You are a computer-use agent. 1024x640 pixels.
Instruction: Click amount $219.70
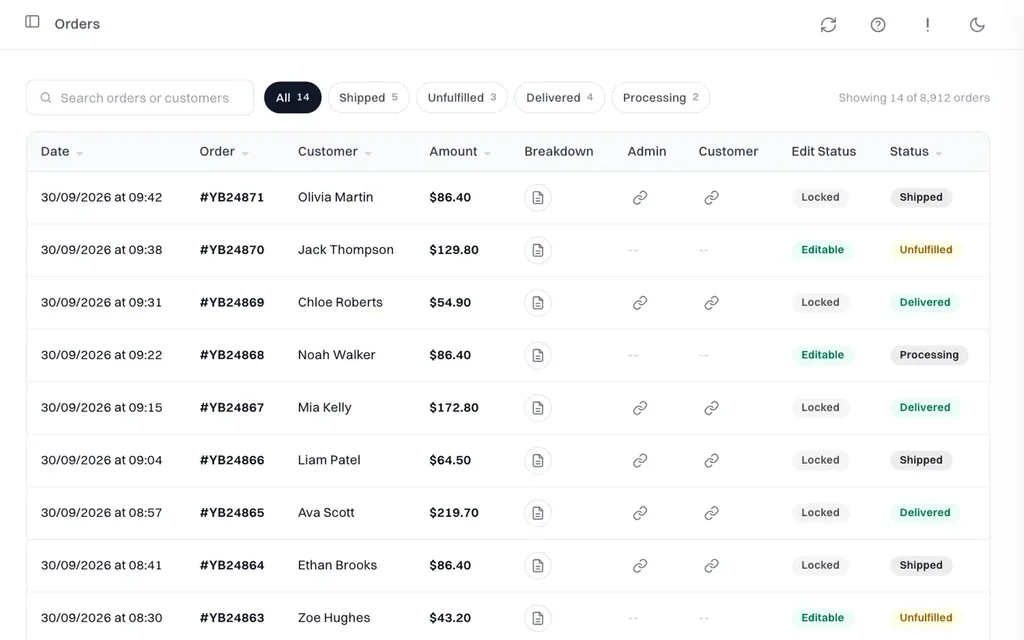pos(454,513)
